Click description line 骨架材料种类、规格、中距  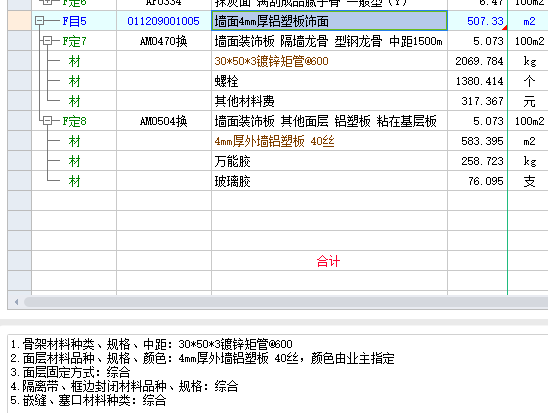(151, 344)
